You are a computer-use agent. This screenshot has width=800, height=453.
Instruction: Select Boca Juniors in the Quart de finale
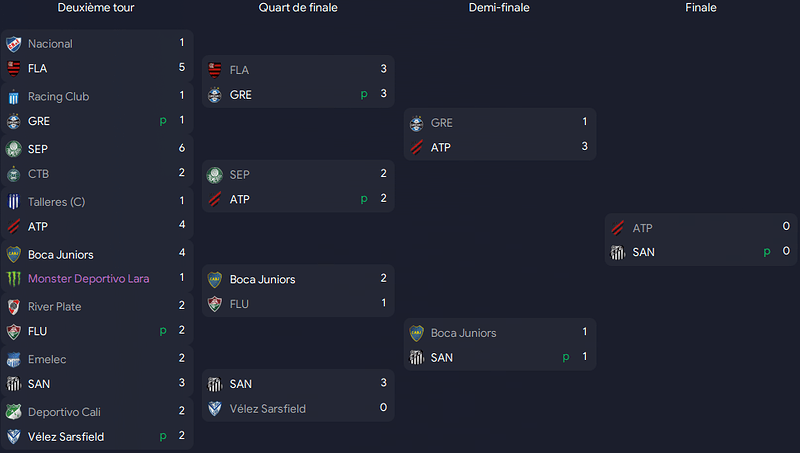tap(262, 280)
